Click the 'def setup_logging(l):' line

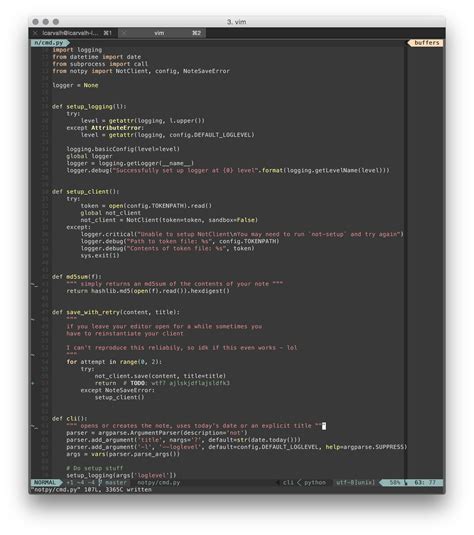pyautogui.click(x=89, y=107)
